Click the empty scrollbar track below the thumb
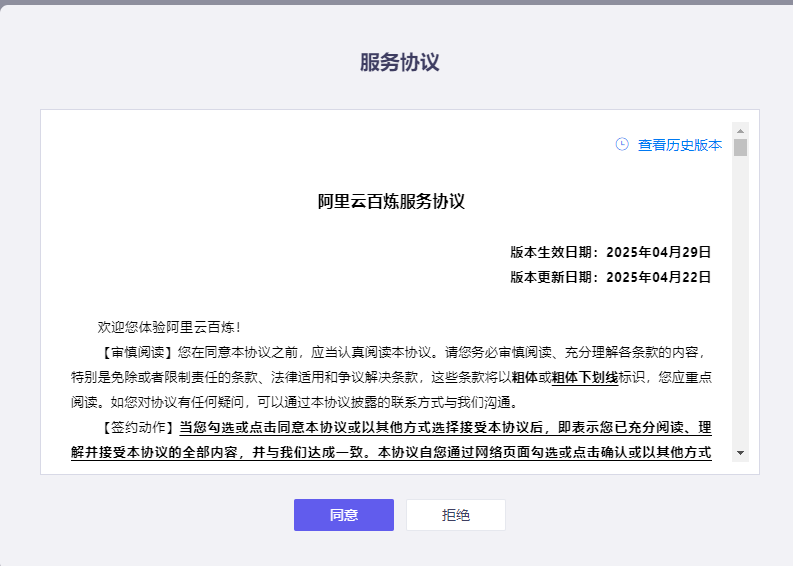This screenshot has width=793, height=566. pyautogui.click(x=740, y=300)
